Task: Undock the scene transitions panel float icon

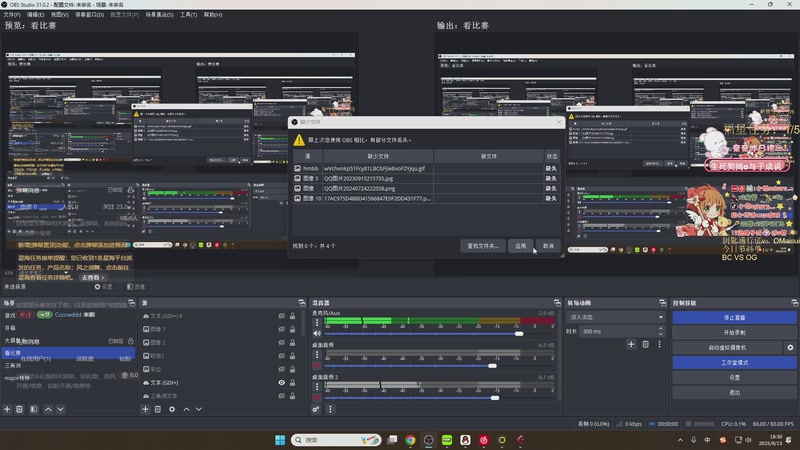Action: 662,303
